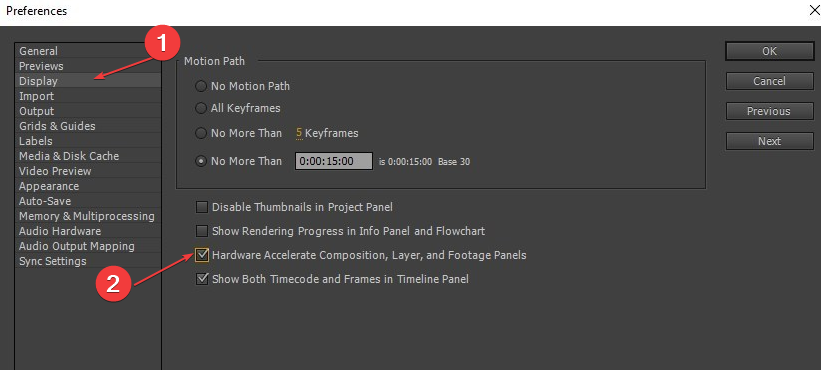Uncheck Hardware Accelerate Composition panels checkbox
This screenshot has width=821, height=370.
(202, 255)
